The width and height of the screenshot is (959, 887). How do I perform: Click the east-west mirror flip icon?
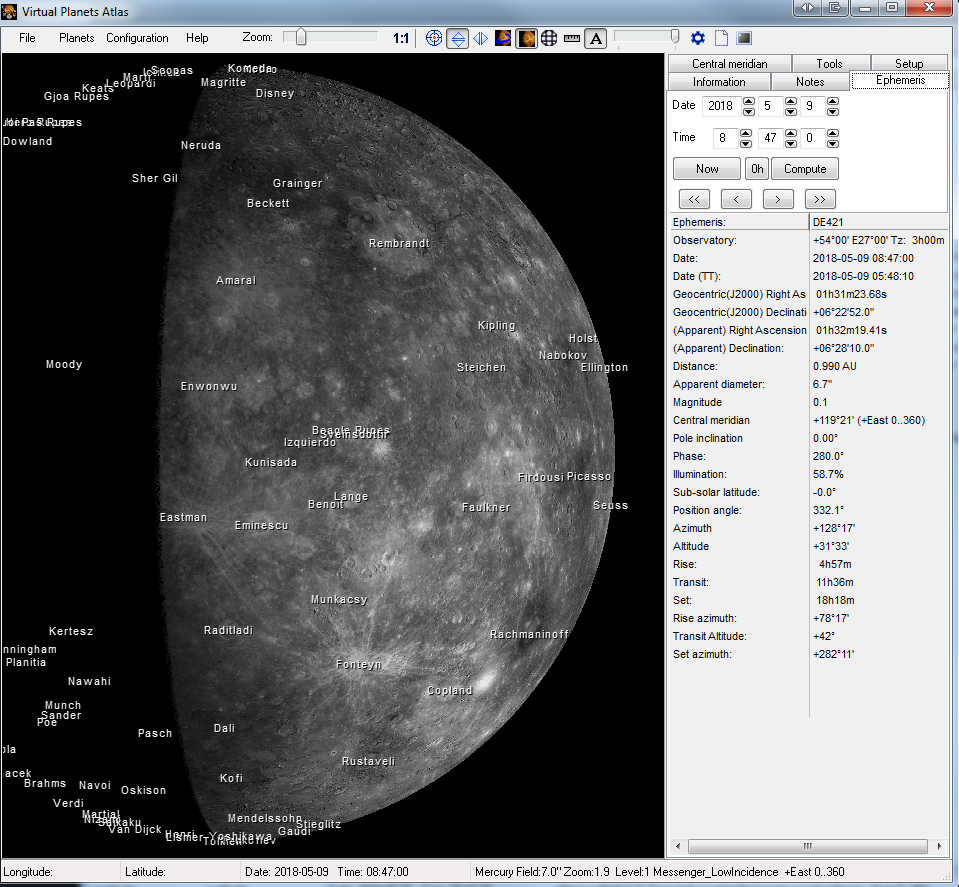(481, 38)
